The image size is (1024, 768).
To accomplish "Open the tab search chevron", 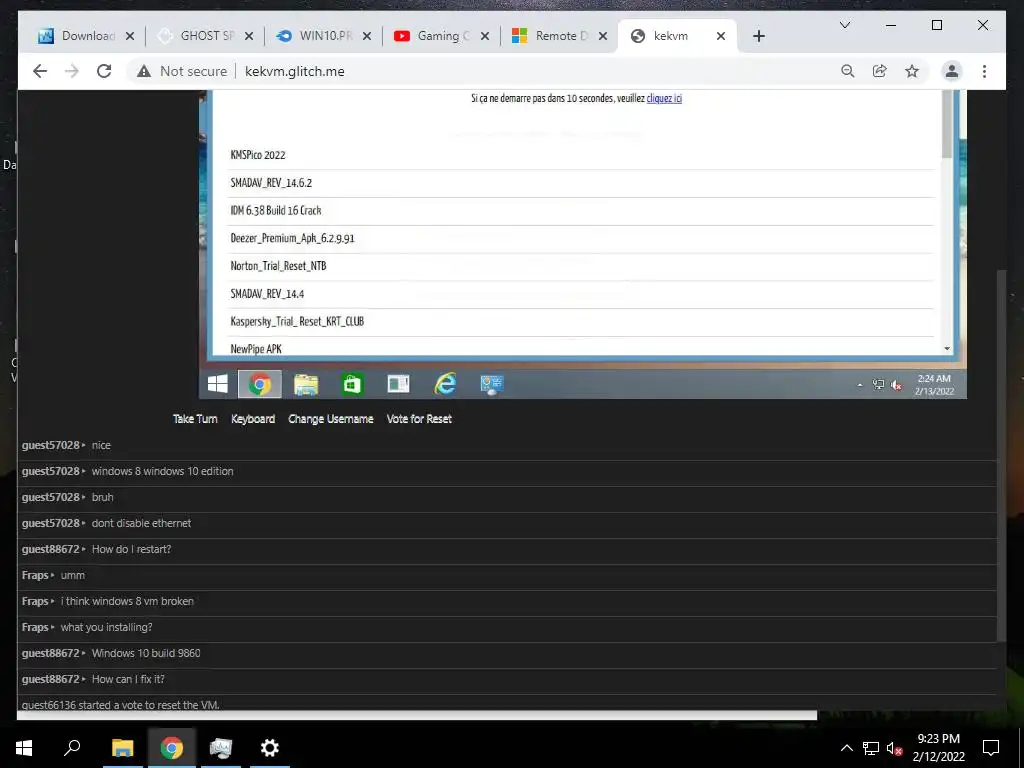I will tap(844, 25).
